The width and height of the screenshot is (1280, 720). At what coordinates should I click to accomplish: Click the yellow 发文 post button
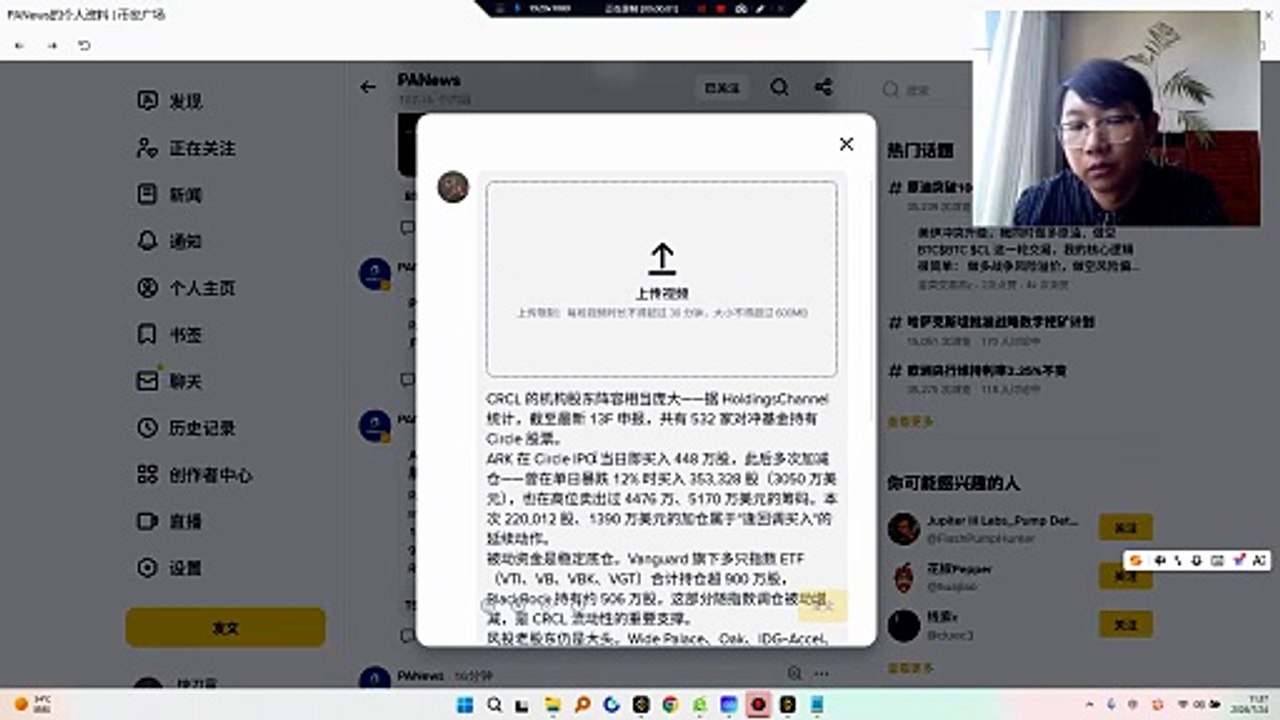point(225,628)
